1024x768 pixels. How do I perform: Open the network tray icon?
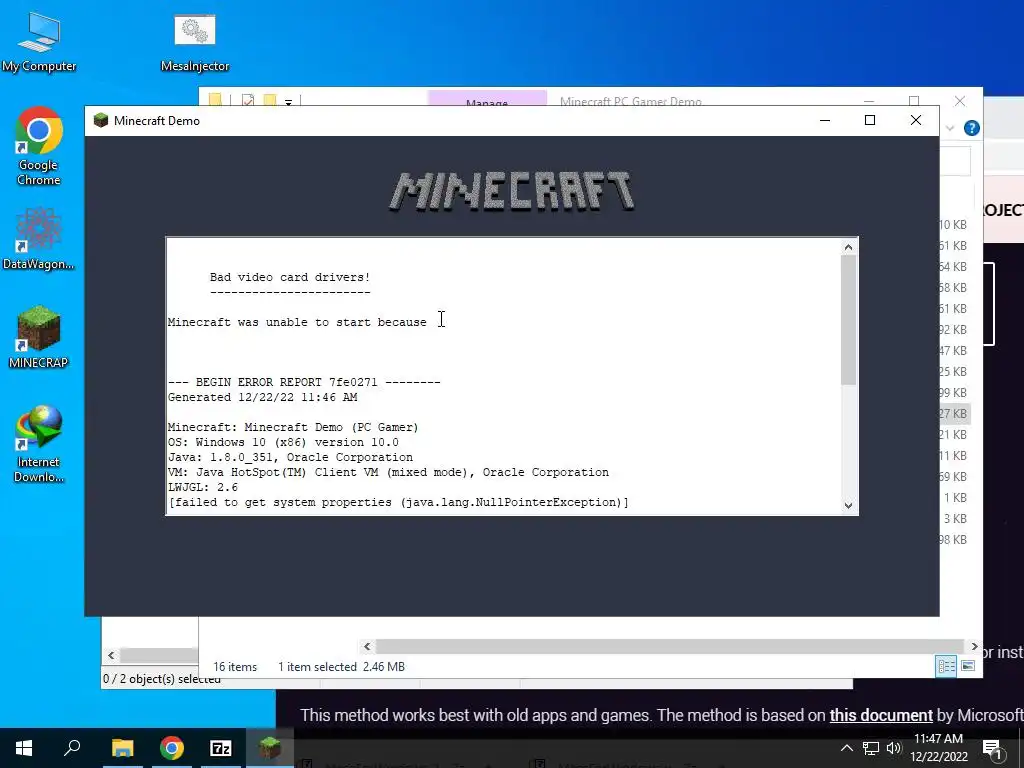871,748
